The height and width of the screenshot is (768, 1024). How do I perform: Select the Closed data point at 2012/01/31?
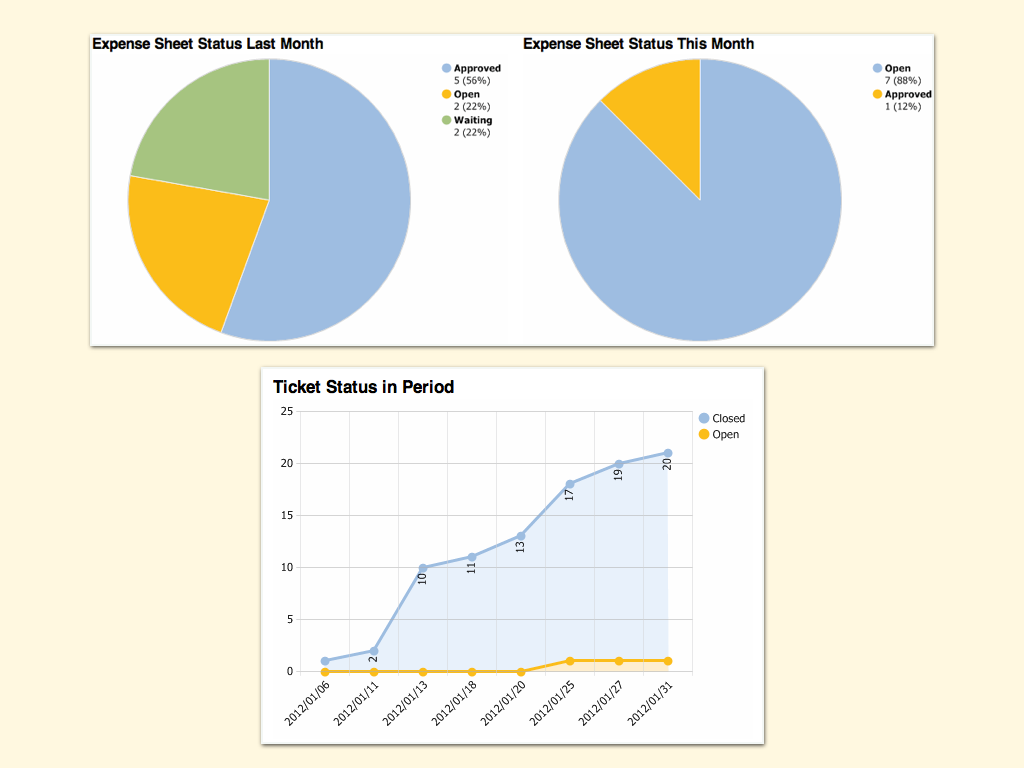[668, 453]
